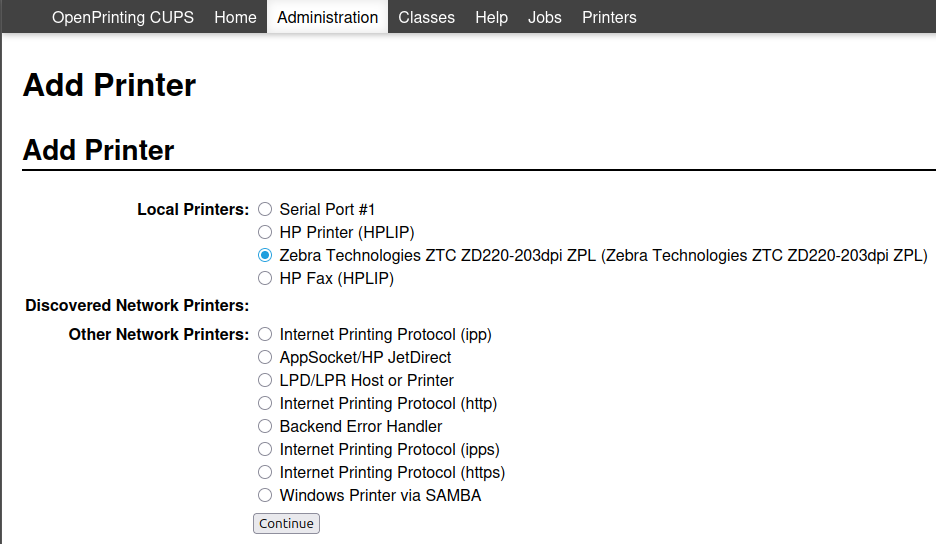Choose Internet Printing Protocol (ipps)
This screenshot has height=544, width=936.
265,449
